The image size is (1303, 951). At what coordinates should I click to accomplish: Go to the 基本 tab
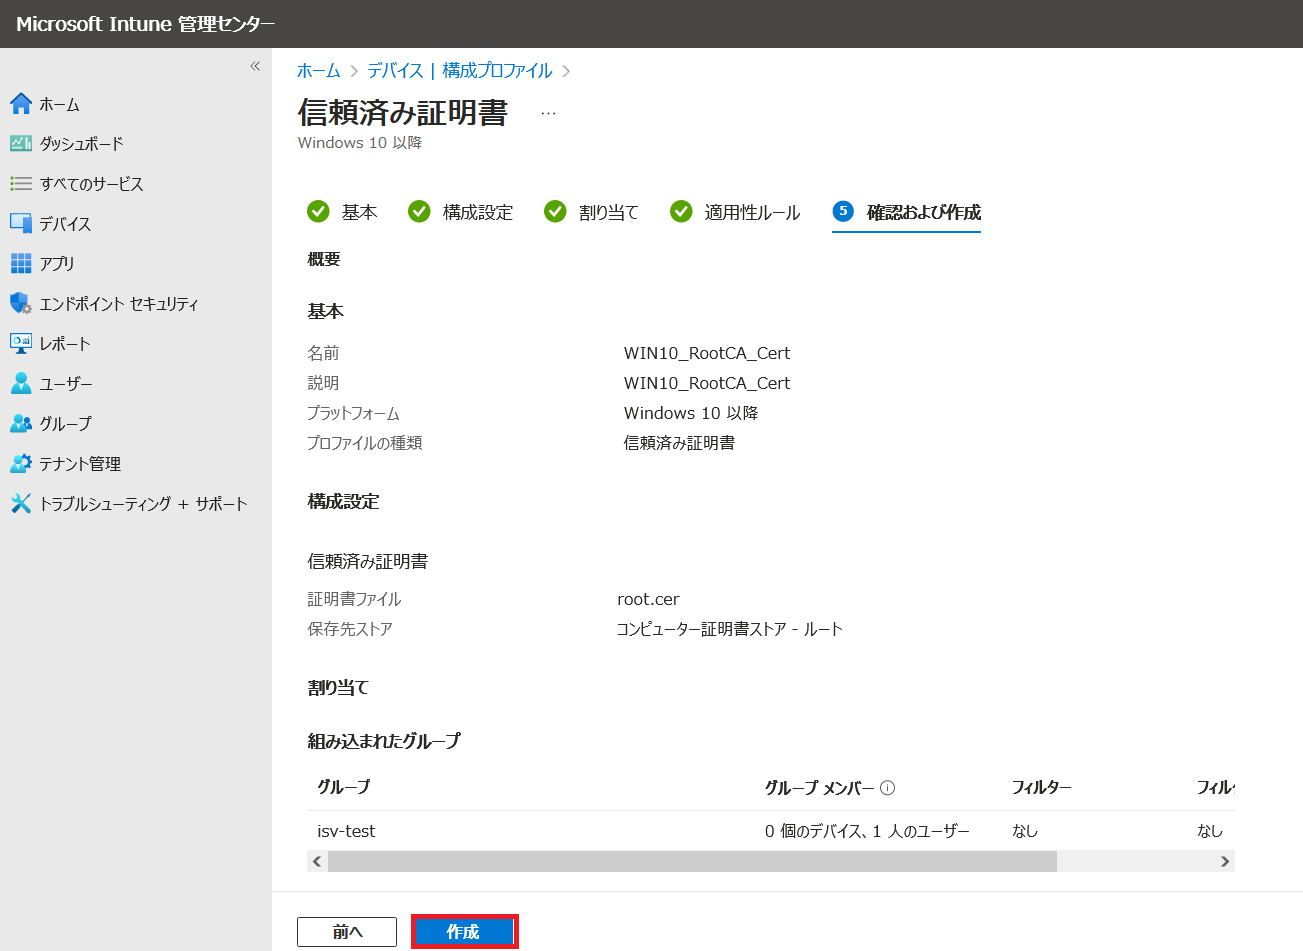tap(343, 212)
